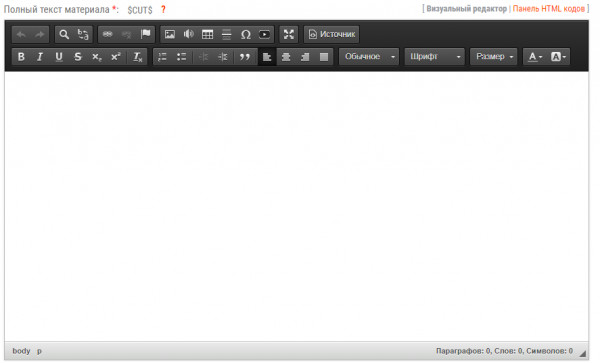This screenshot has height=363, width=600.
Task: Click into the editor text area
Action: coord(297,207)
